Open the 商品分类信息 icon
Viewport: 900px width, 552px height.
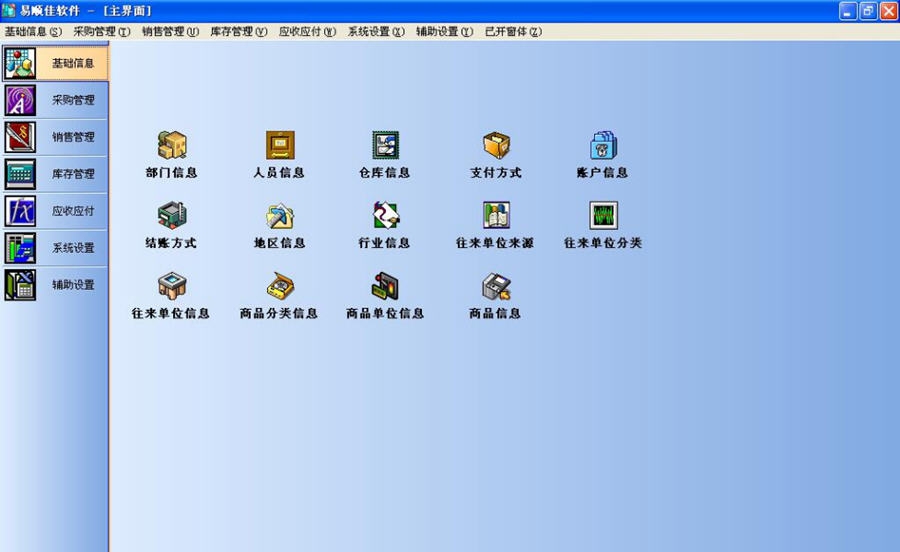pos(280,286)
